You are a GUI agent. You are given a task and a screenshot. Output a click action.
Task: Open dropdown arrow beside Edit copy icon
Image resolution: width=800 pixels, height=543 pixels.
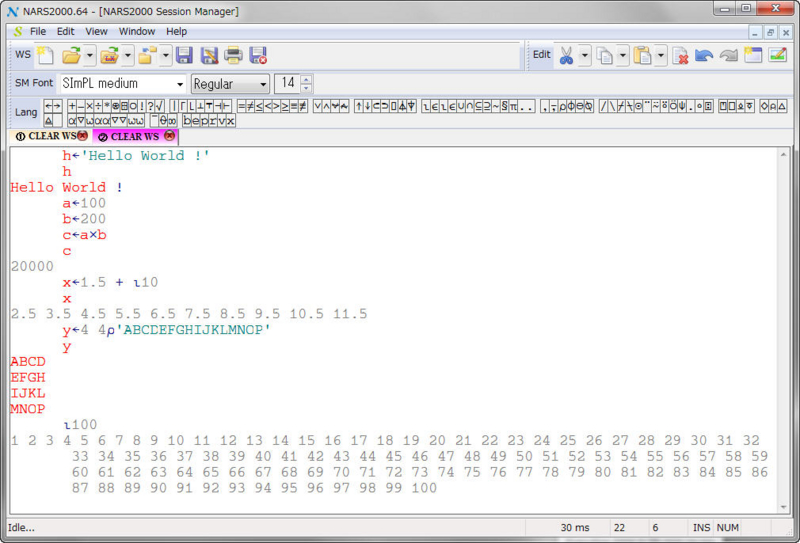pyautogui.click(x=623, y=55)
